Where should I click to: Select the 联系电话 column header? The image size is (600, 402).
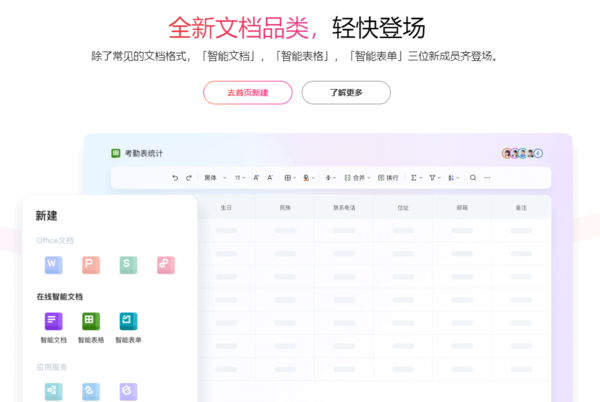coord(344,208)
